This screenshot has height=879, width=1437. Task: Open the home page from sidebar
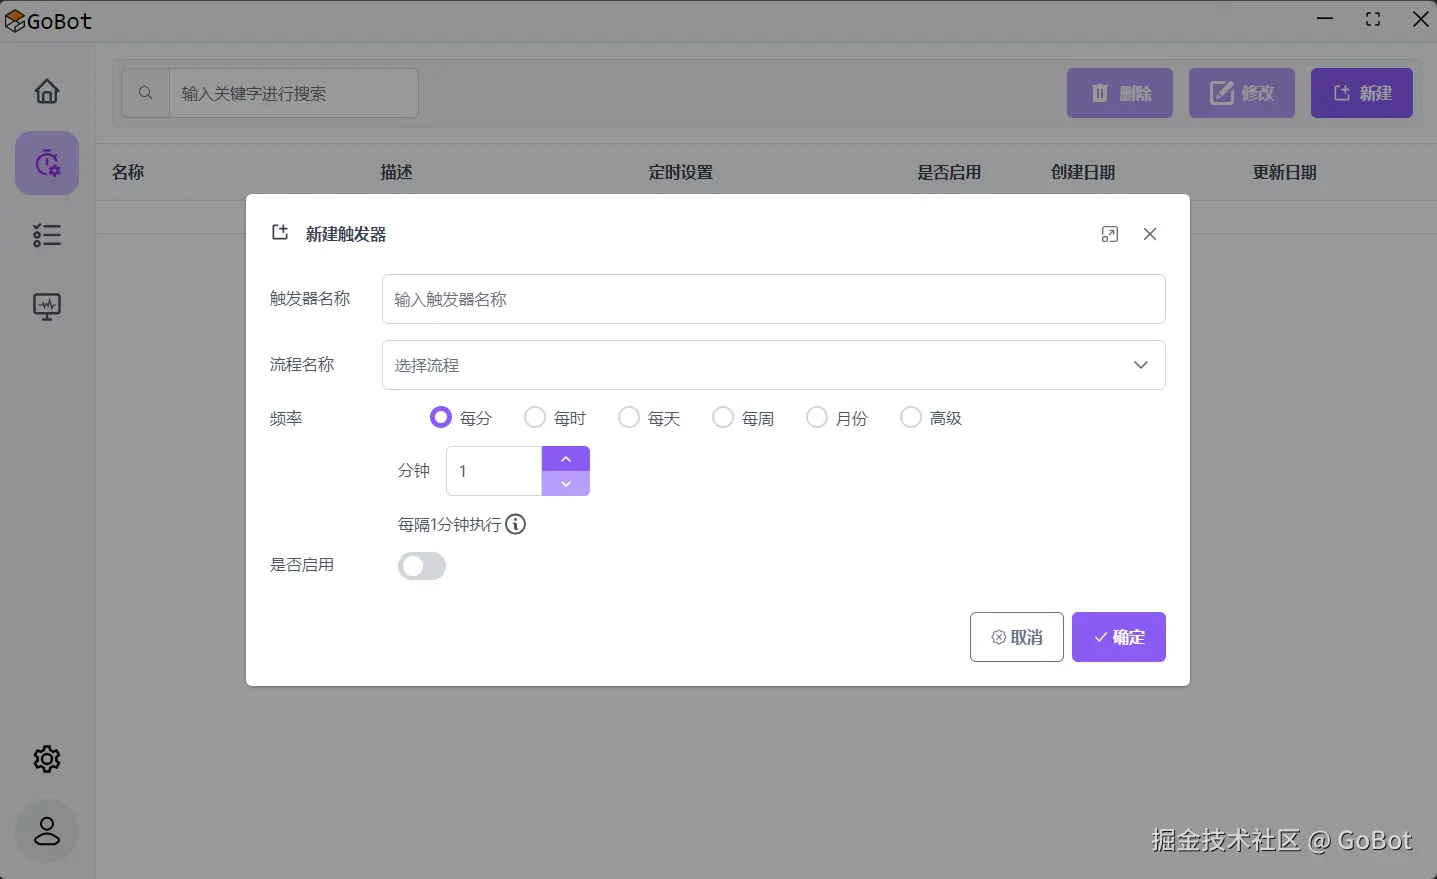tap(47, 91)
